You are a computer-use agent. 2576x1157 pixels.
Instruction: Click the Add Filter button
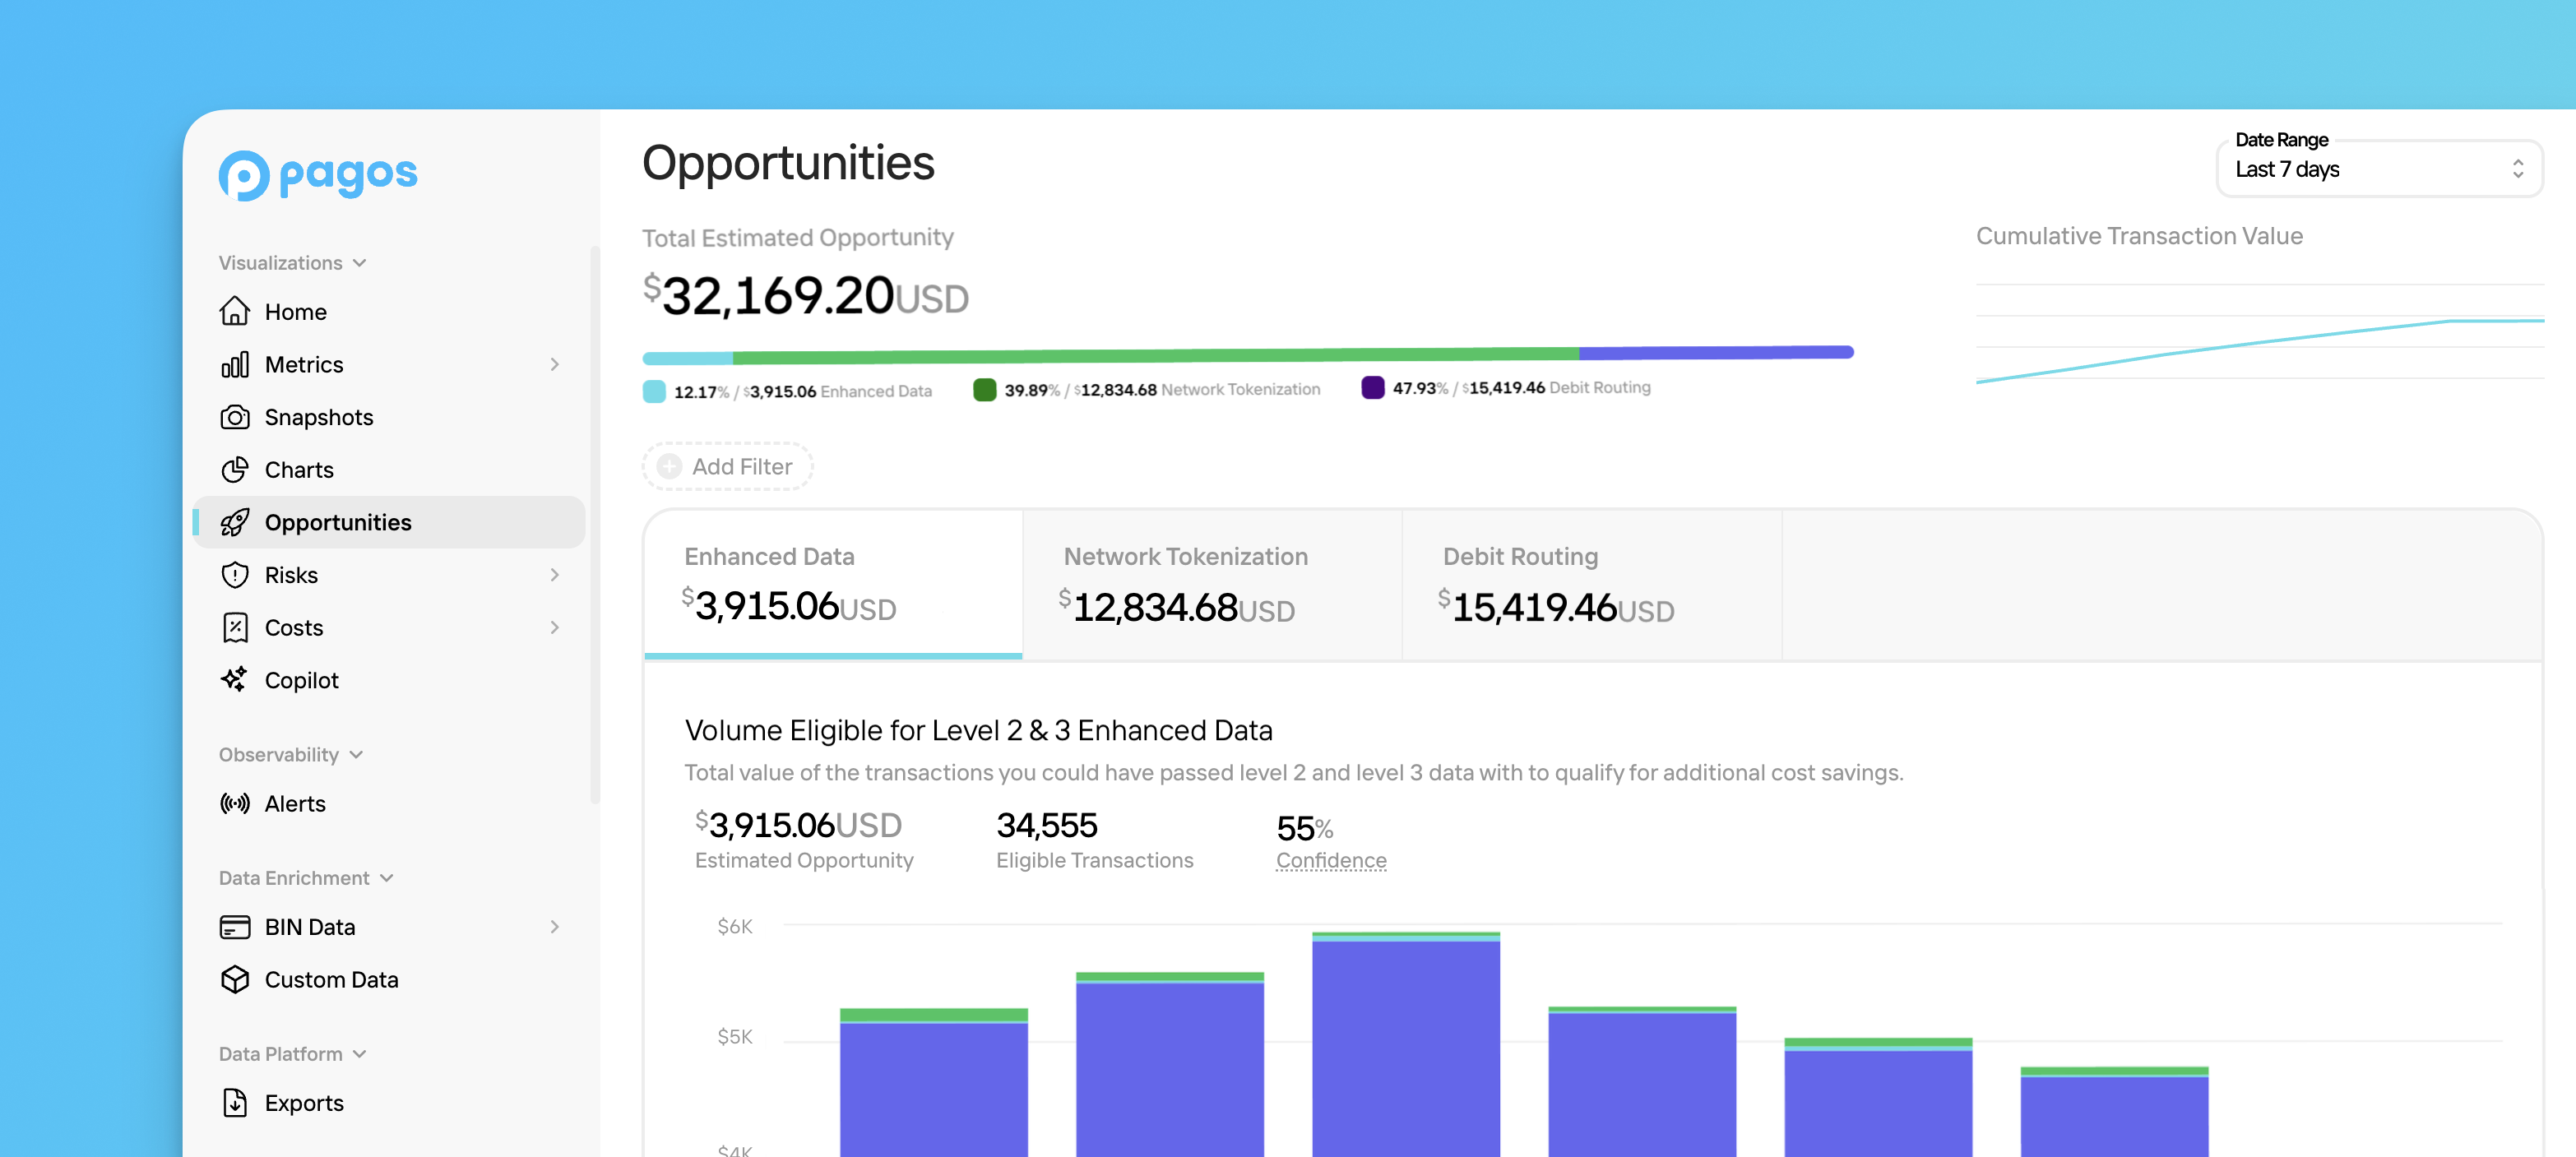727,466
